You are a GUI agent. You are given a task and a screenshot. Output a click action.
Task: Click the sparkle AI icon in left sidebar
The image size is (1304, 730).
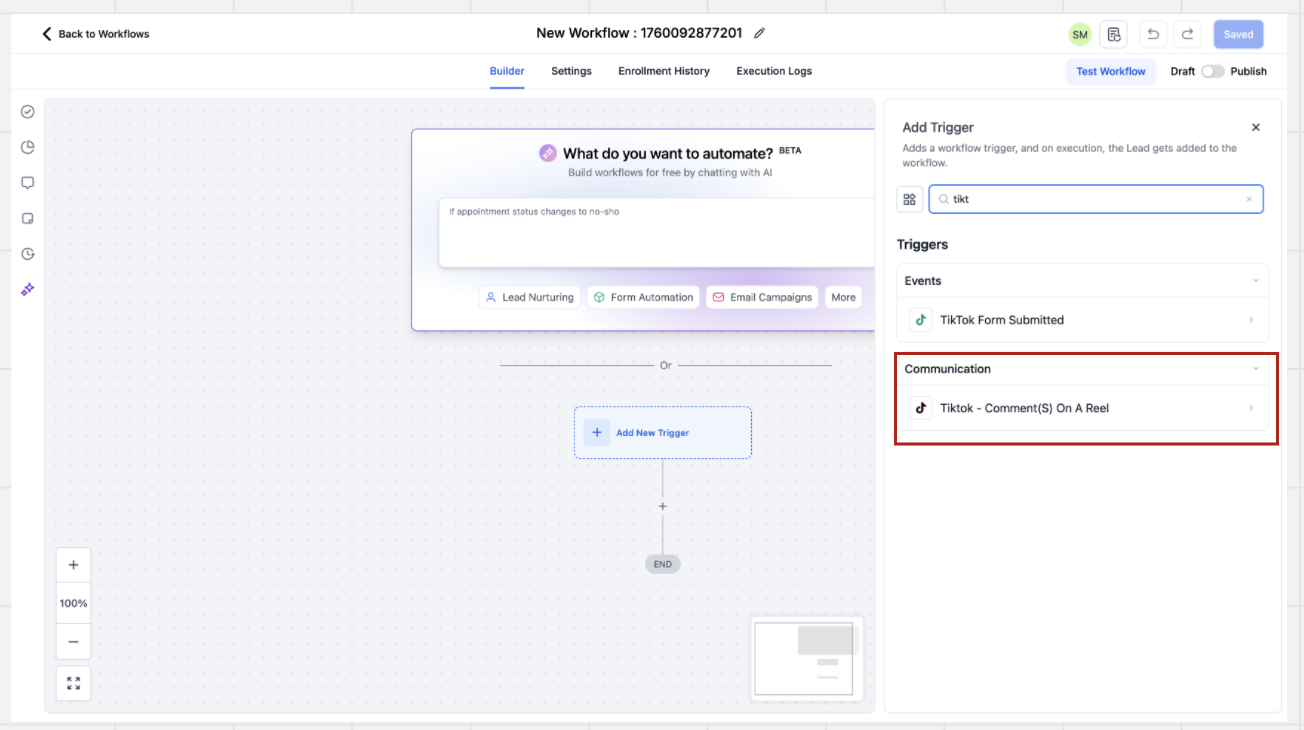28,289
